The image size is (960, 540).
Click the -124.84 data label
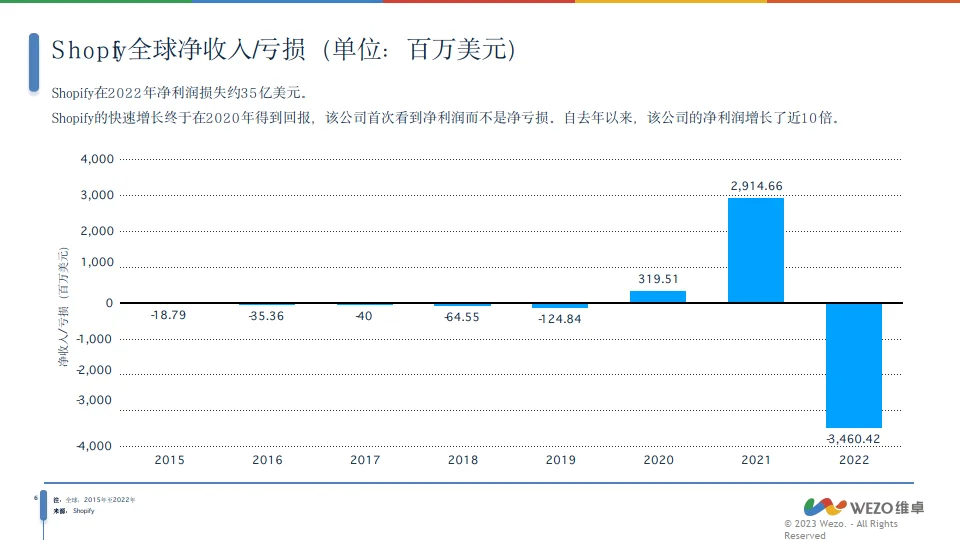pyautogui.click(x=560, y=319)
